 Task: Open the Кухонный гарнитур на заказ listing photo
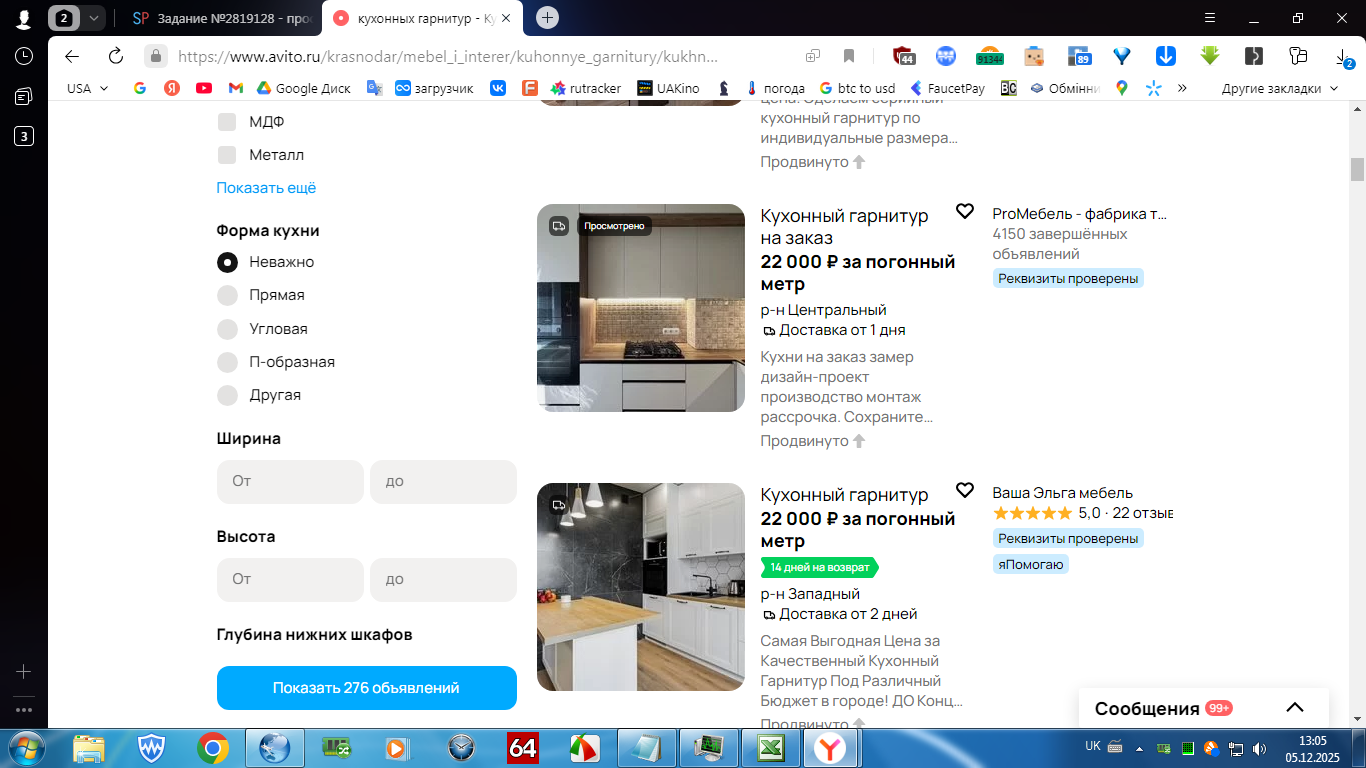click(x=641, y=308)
